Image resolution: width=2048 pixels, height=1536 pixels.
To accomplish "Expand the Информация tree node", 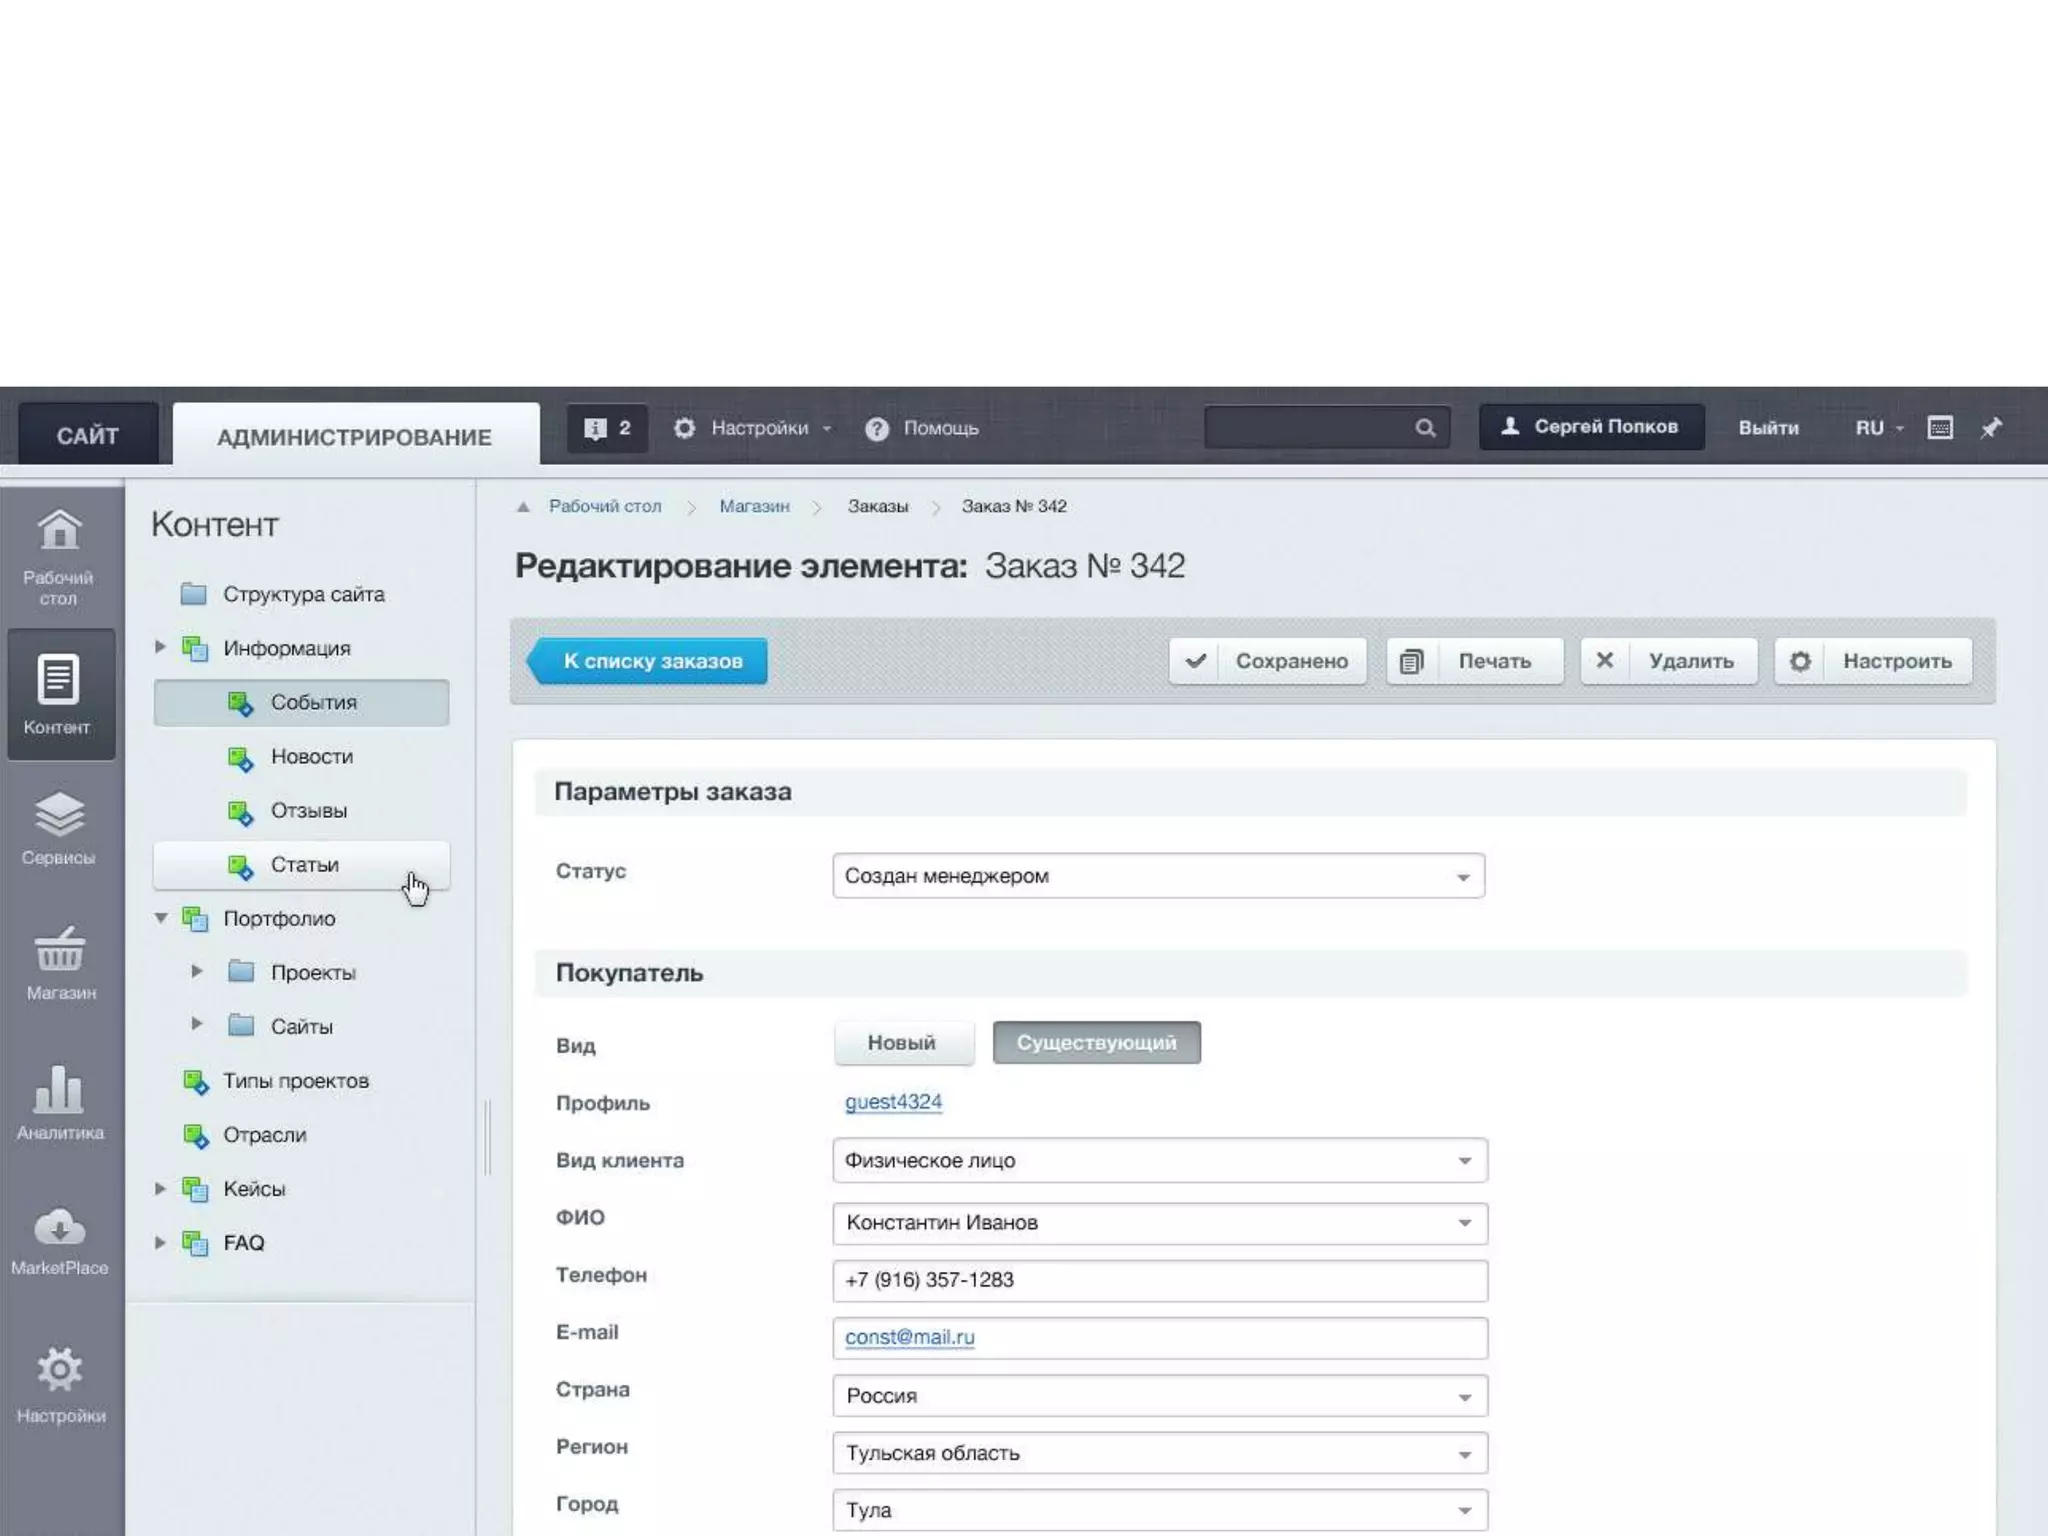I will [x=160, y=647].
